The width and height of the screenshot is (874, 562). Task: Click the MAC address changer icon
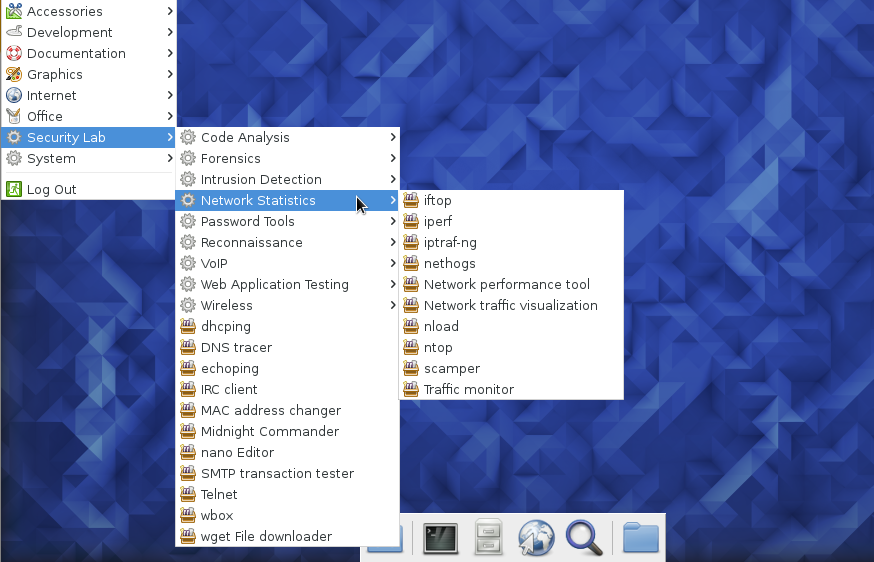pos(188,410)
